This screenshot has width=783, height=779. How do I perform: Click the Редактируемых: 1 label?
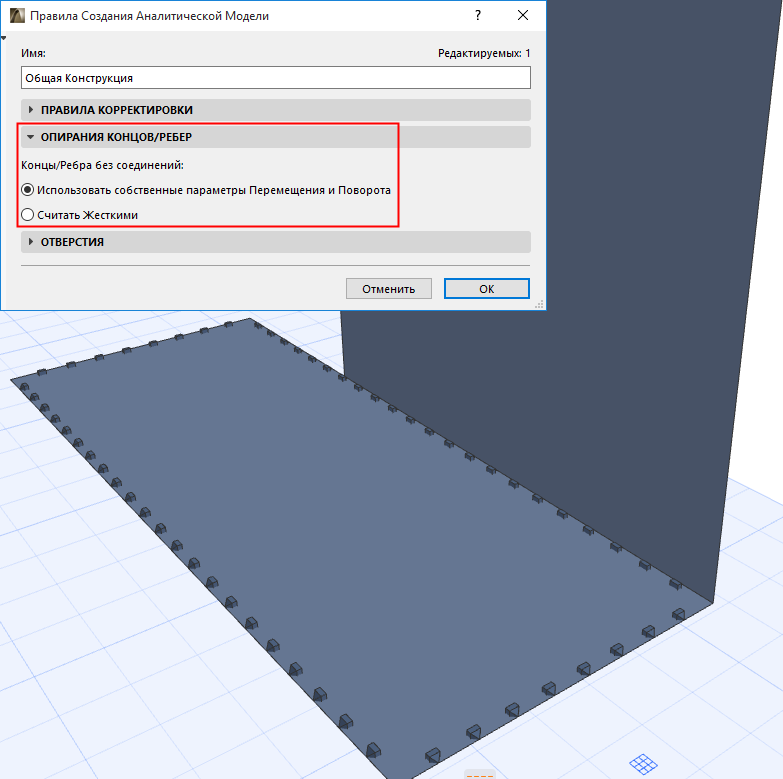coord(484,53)
